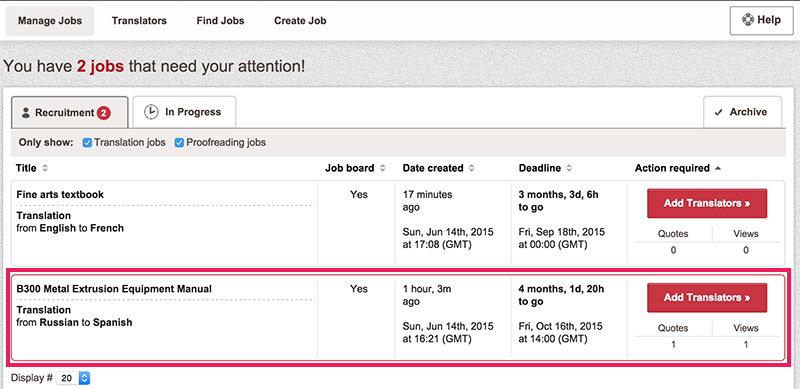
Task: Click the checkmark icon on Archive tab
Action: pos(719,113)
